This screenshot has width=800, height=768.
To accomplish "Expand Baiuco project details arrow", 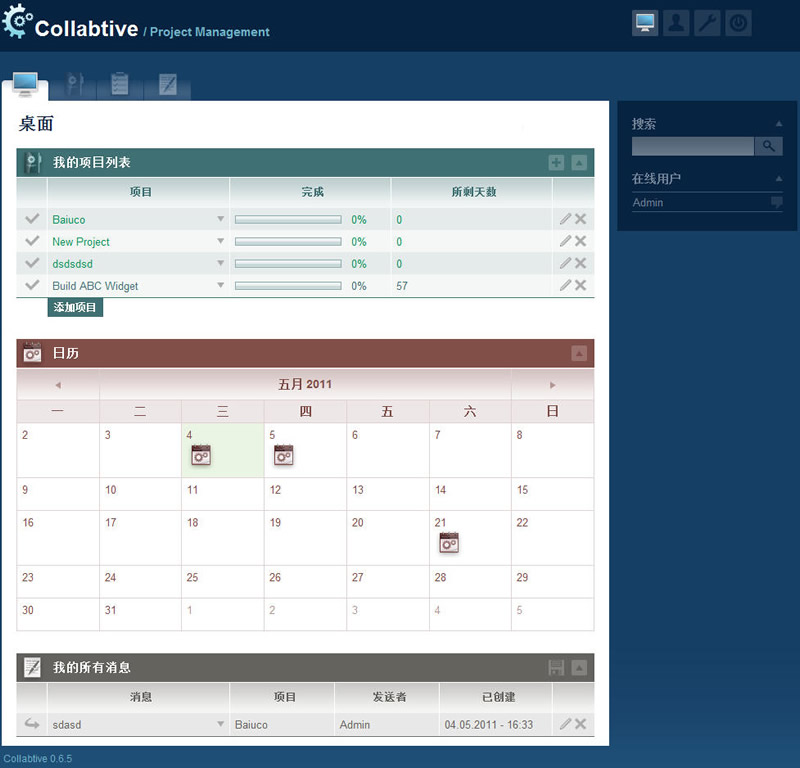I will click(220, 219).
